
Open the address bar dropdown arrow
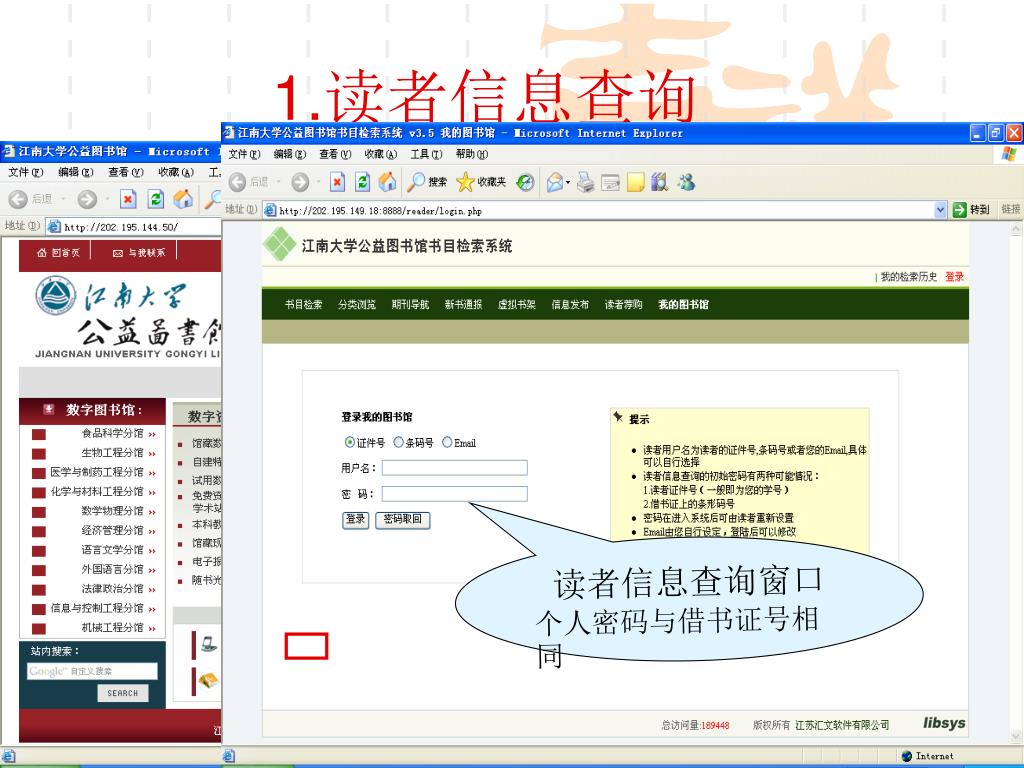tap(940, 210)
